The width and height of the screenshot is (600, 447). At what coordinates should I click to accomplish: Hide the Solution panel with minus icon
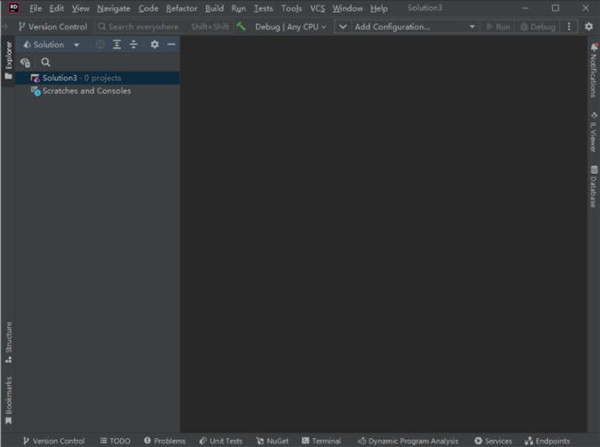pyautogui.click(x=171, y=45)
